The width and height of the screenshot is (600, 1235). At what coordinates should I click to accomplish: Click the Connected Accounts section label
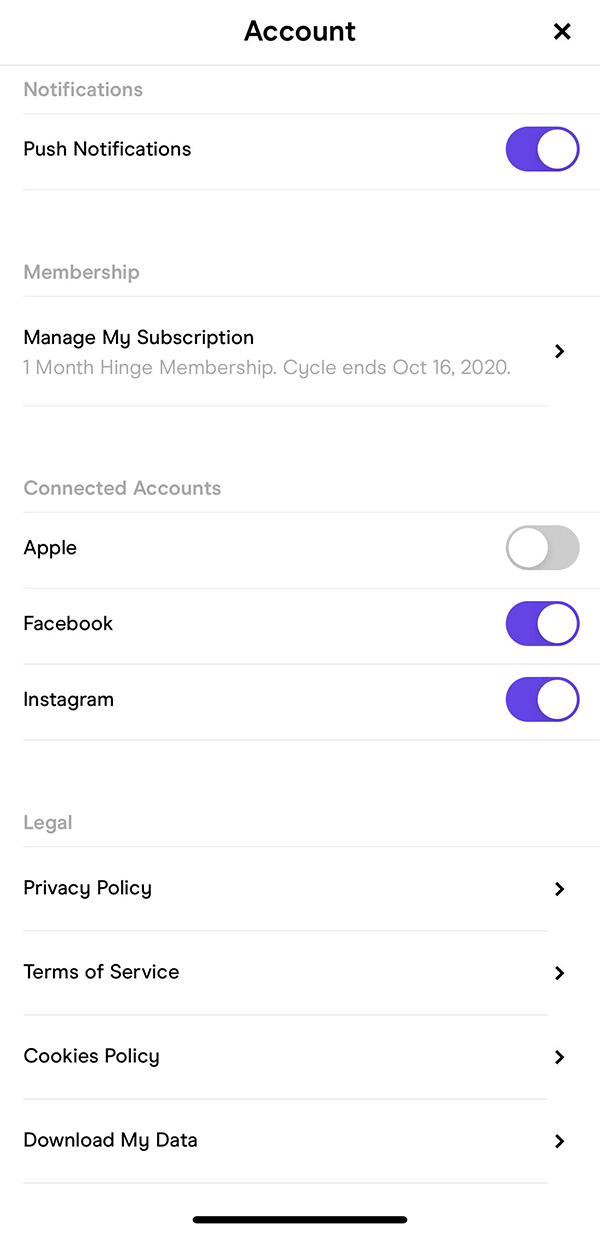pos(122,488)
